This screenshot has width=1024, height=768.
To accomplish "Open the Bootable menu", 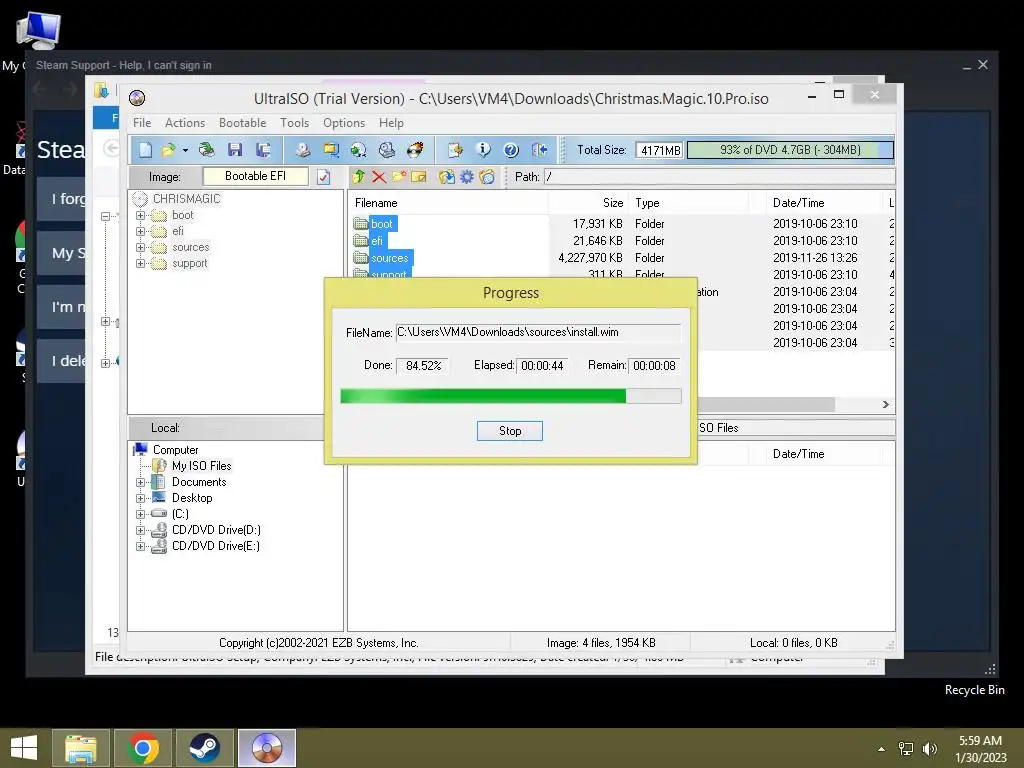I will 242,123.
